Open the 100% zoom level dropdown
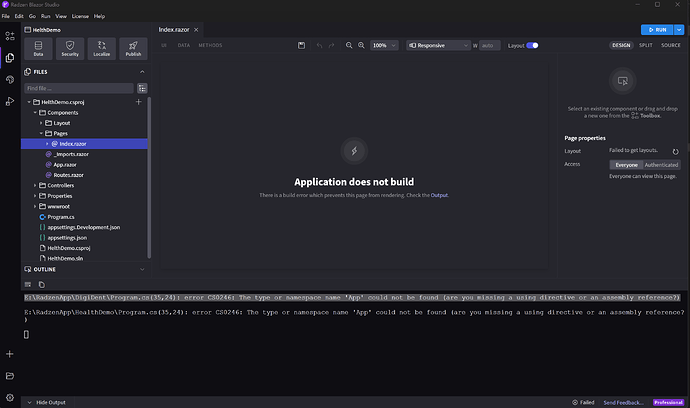This screenshot has height=408, width=690. point(384,45)
